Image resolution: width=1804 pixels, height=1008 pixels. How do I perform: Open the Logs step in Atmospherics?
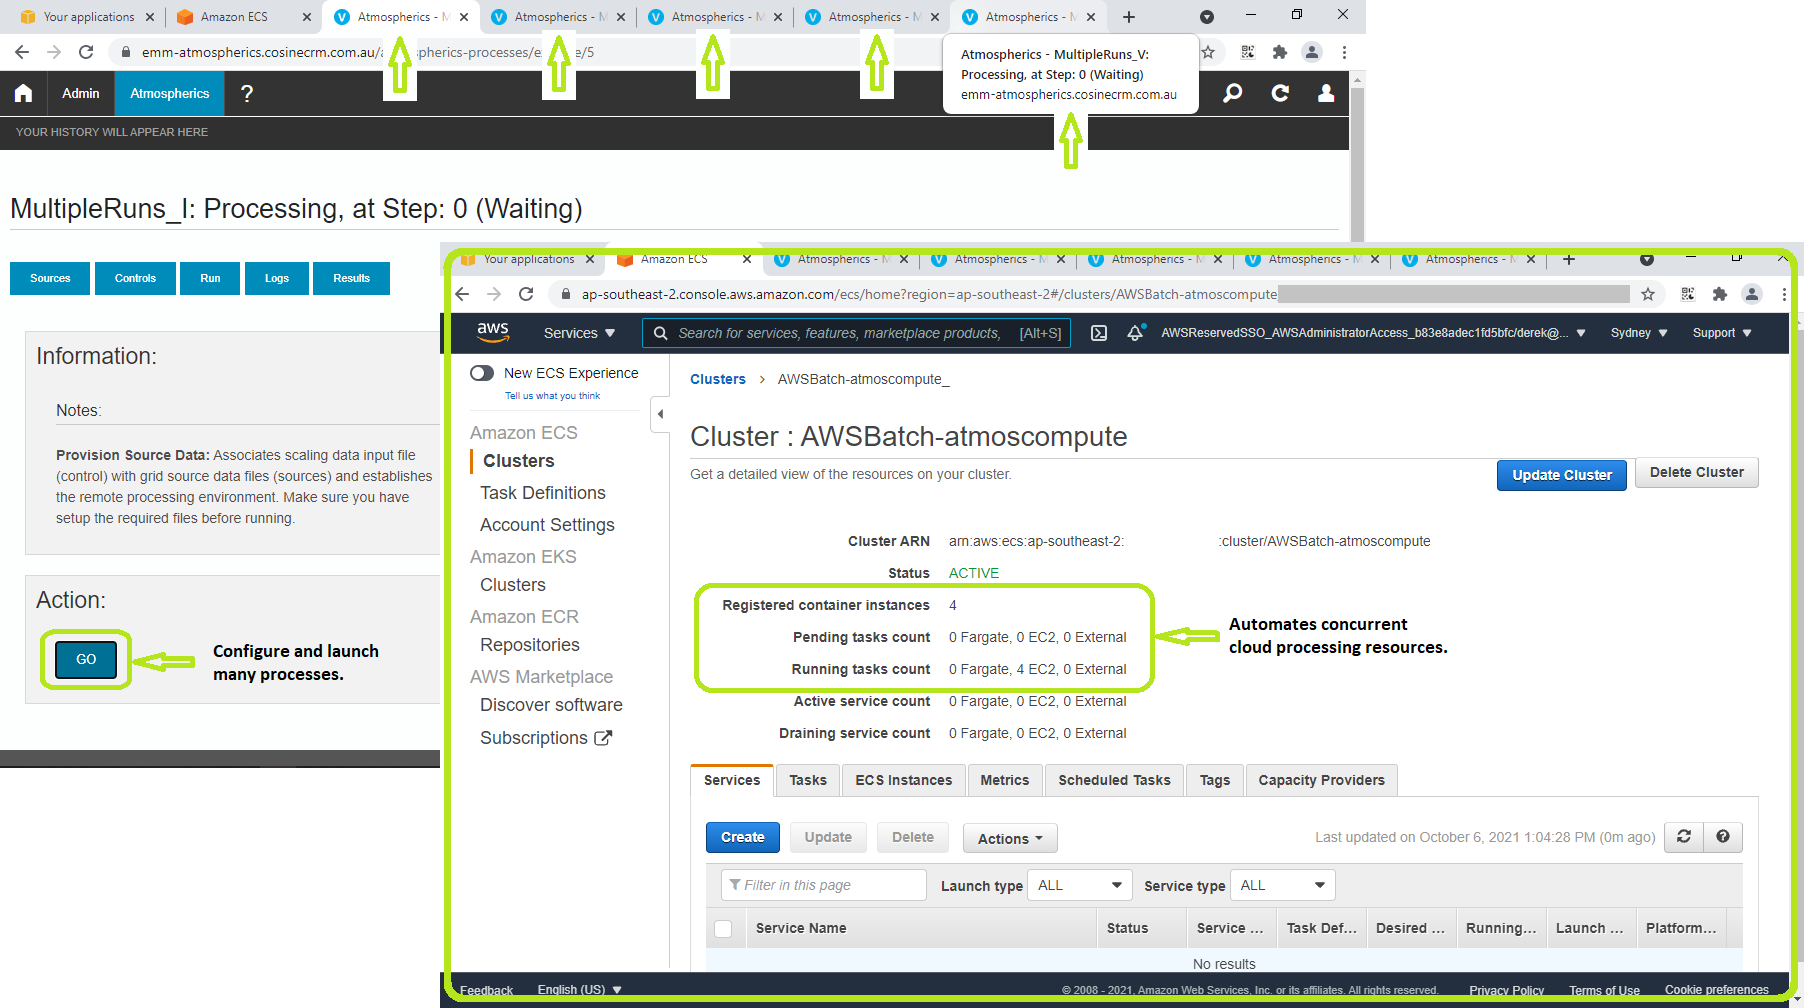277,278
